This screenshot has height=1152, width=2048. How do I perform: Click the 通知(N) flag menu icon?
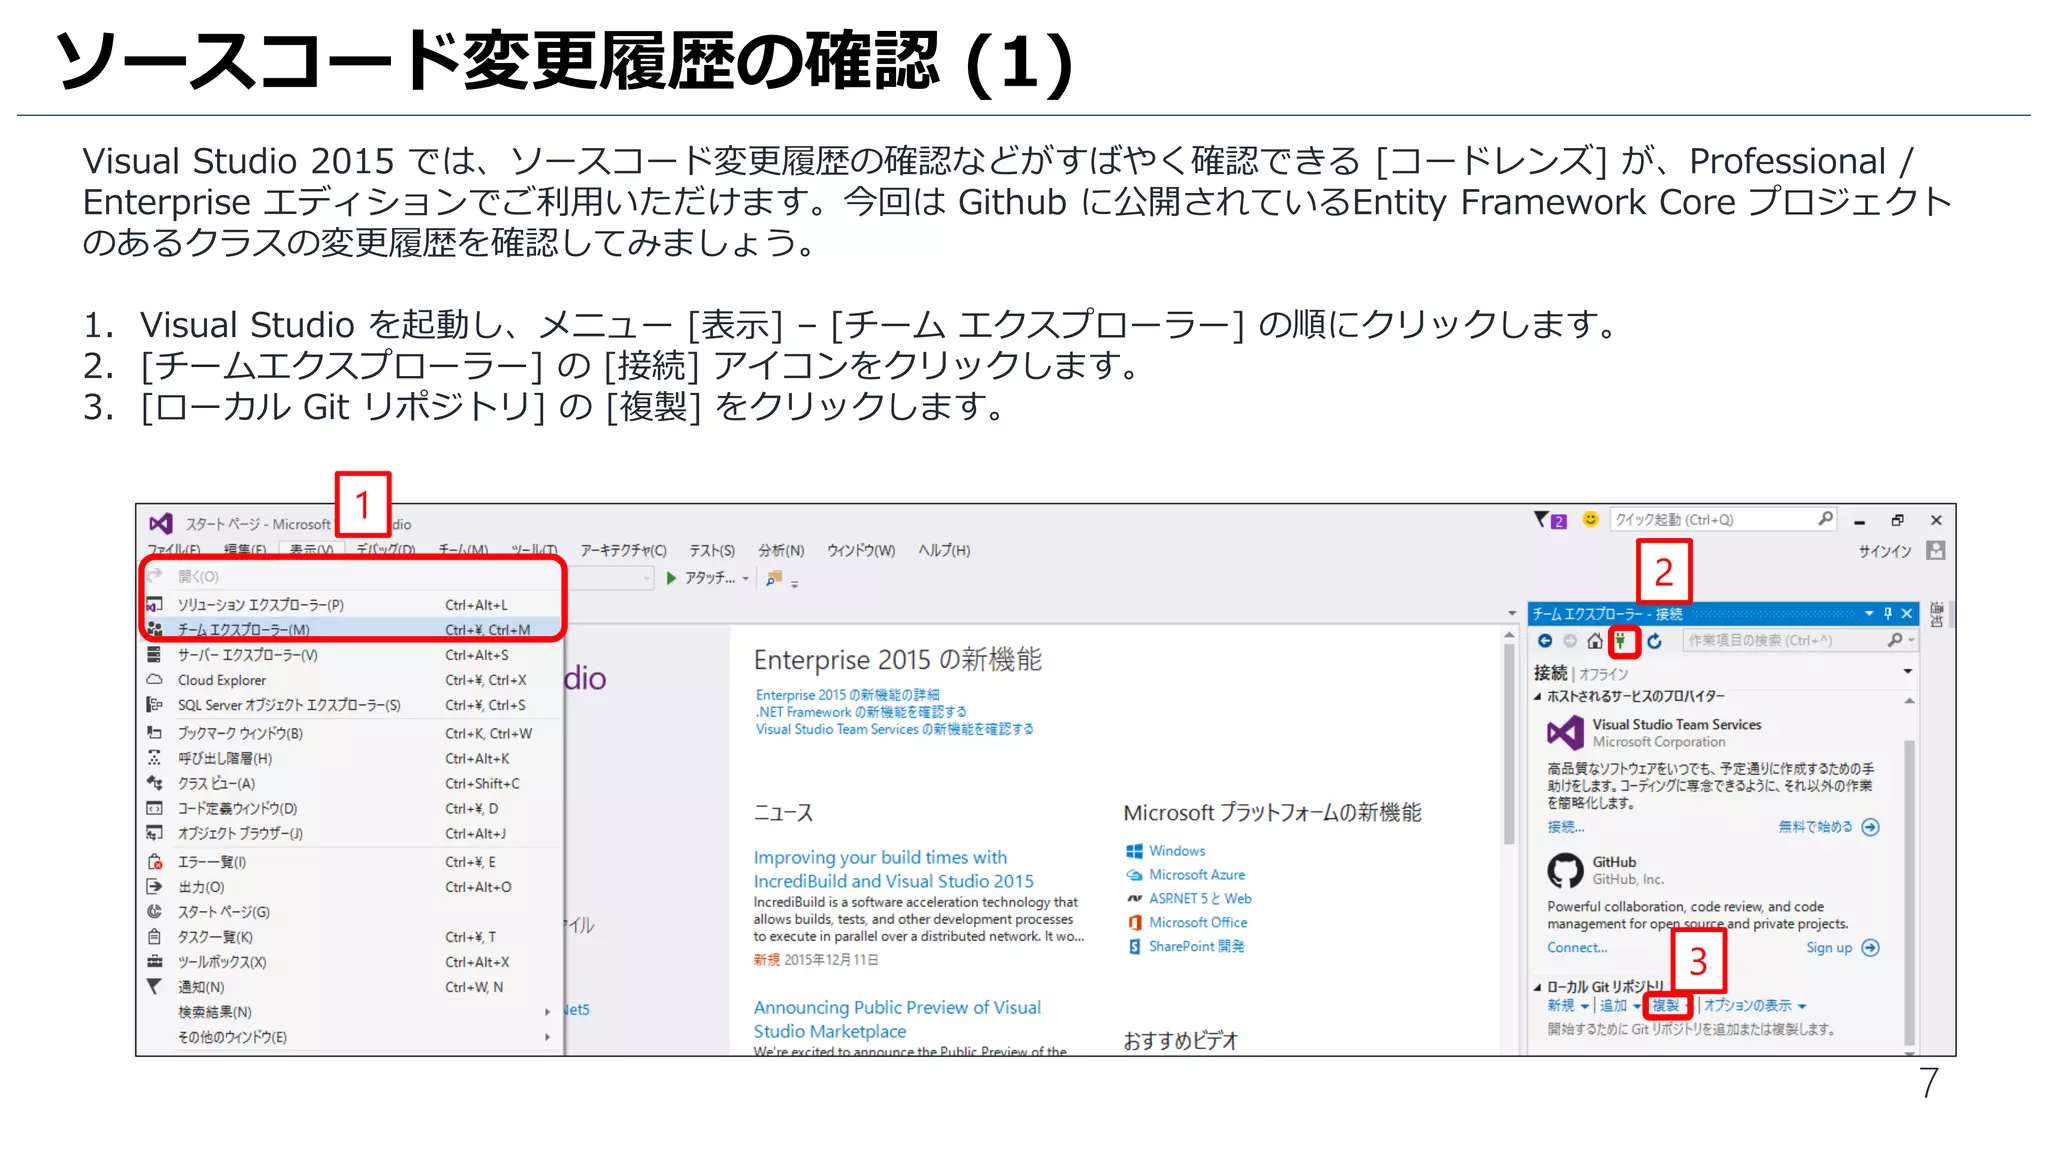154,987
